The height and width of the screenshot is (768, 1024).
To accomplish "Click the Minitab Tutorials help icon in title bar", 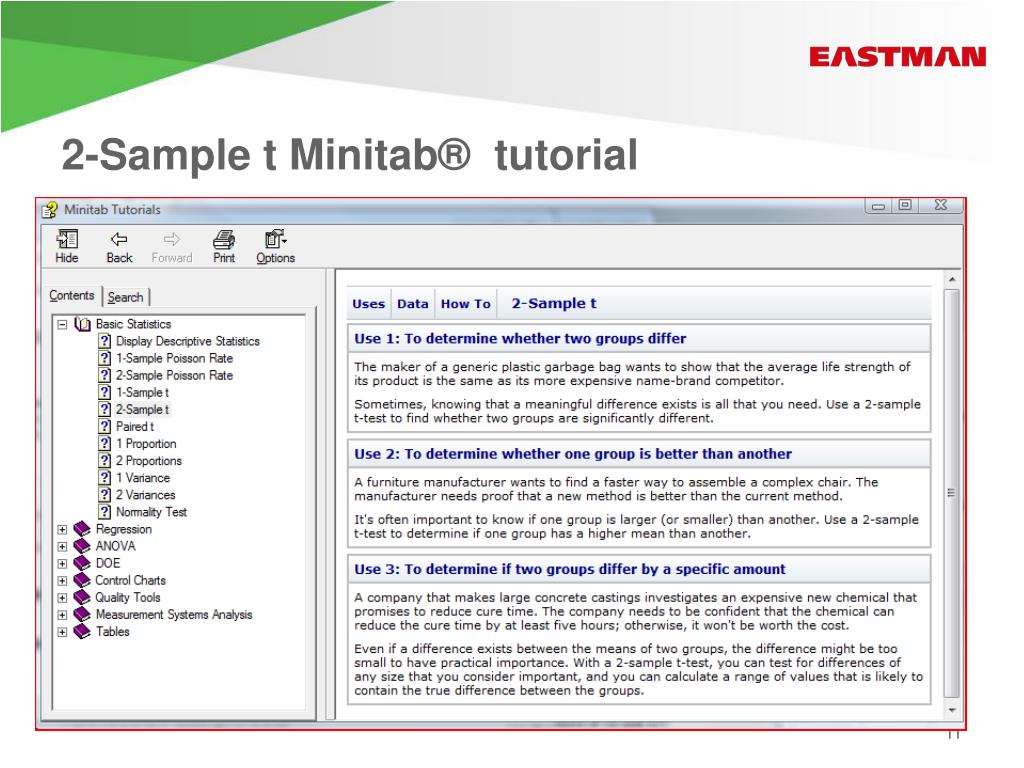I will [50, 210].
